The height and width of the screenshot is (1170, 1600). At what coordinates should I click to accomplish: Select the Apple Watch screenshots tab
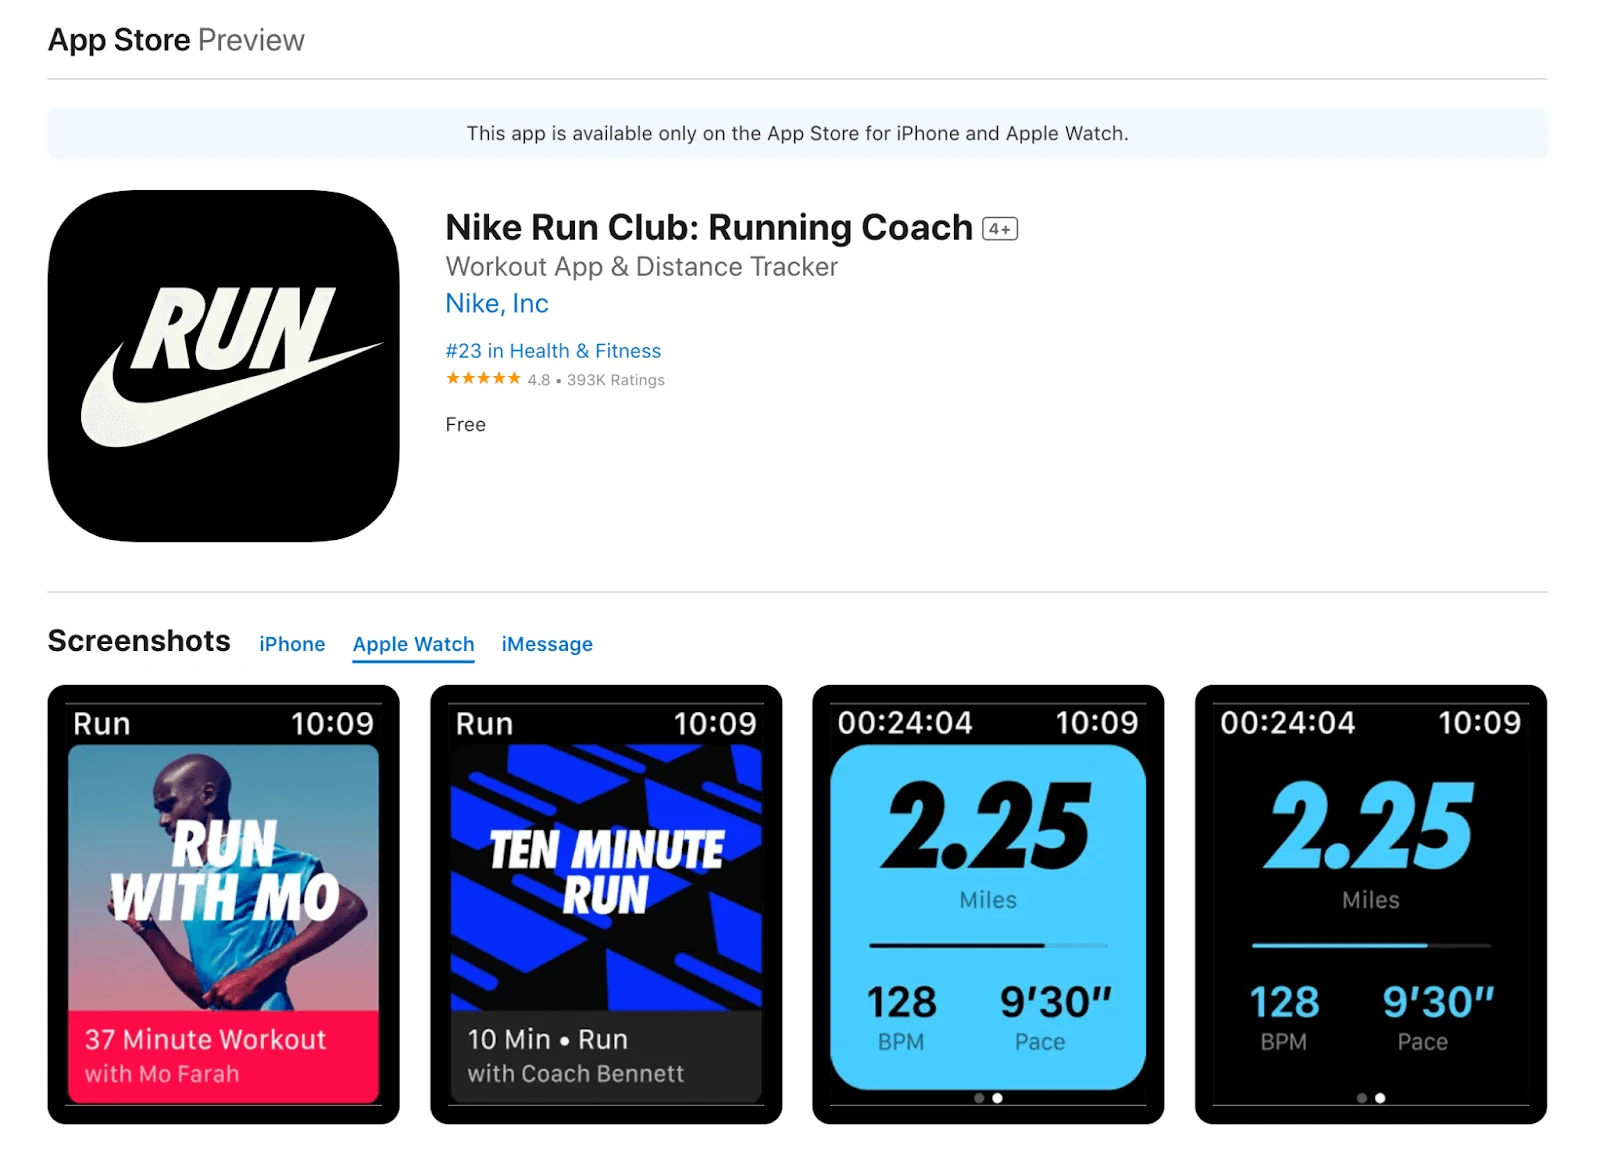(413, 644)
